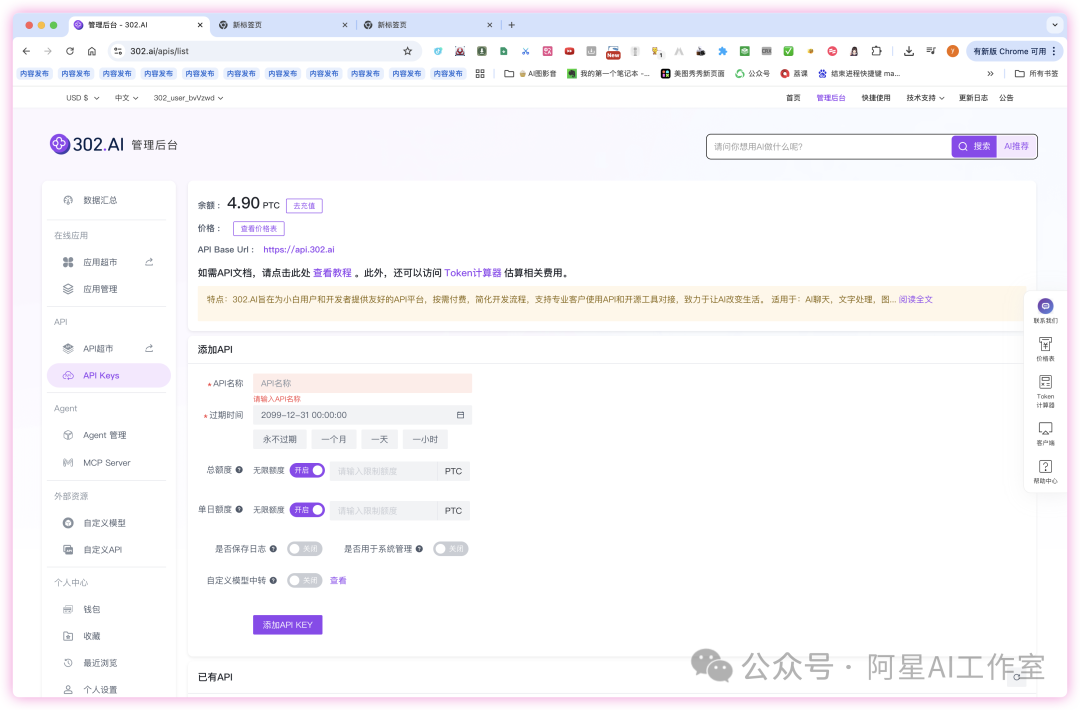
Task: Reload the page in Chrome
Action: [70, 51]
